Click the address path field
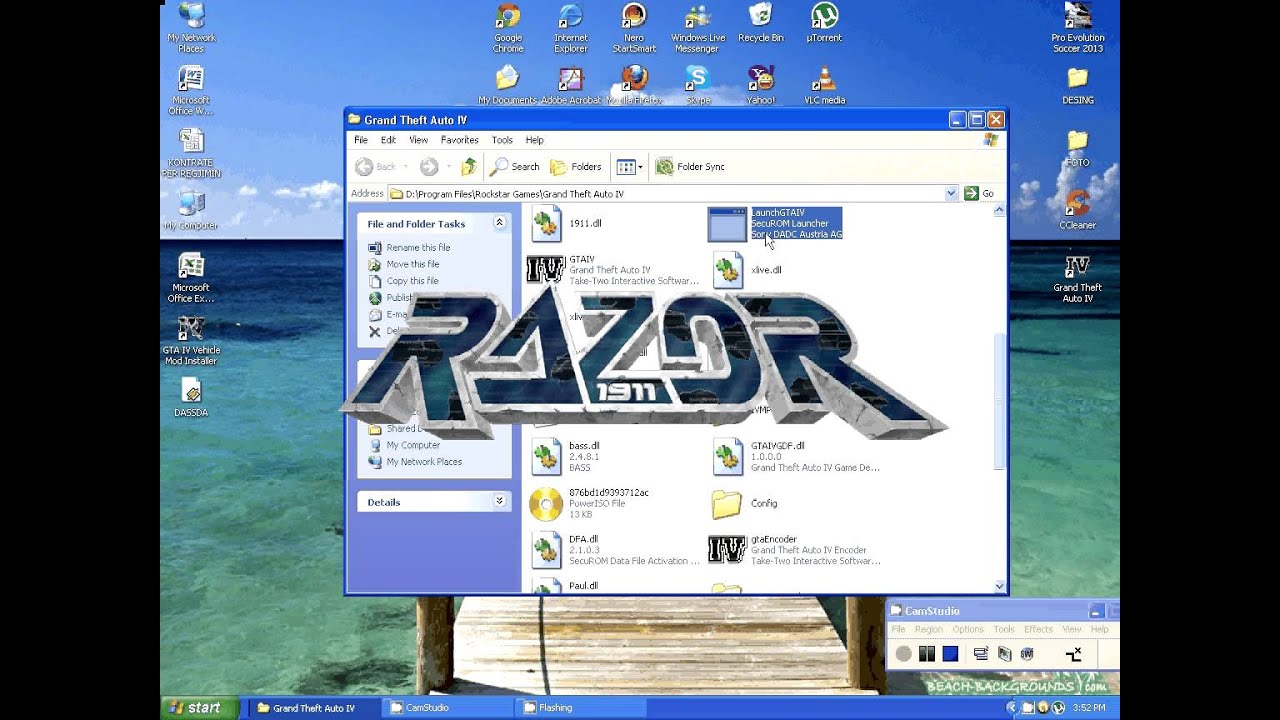The height and width of the screenshot is (720, 1280). [x=673, y=194]
